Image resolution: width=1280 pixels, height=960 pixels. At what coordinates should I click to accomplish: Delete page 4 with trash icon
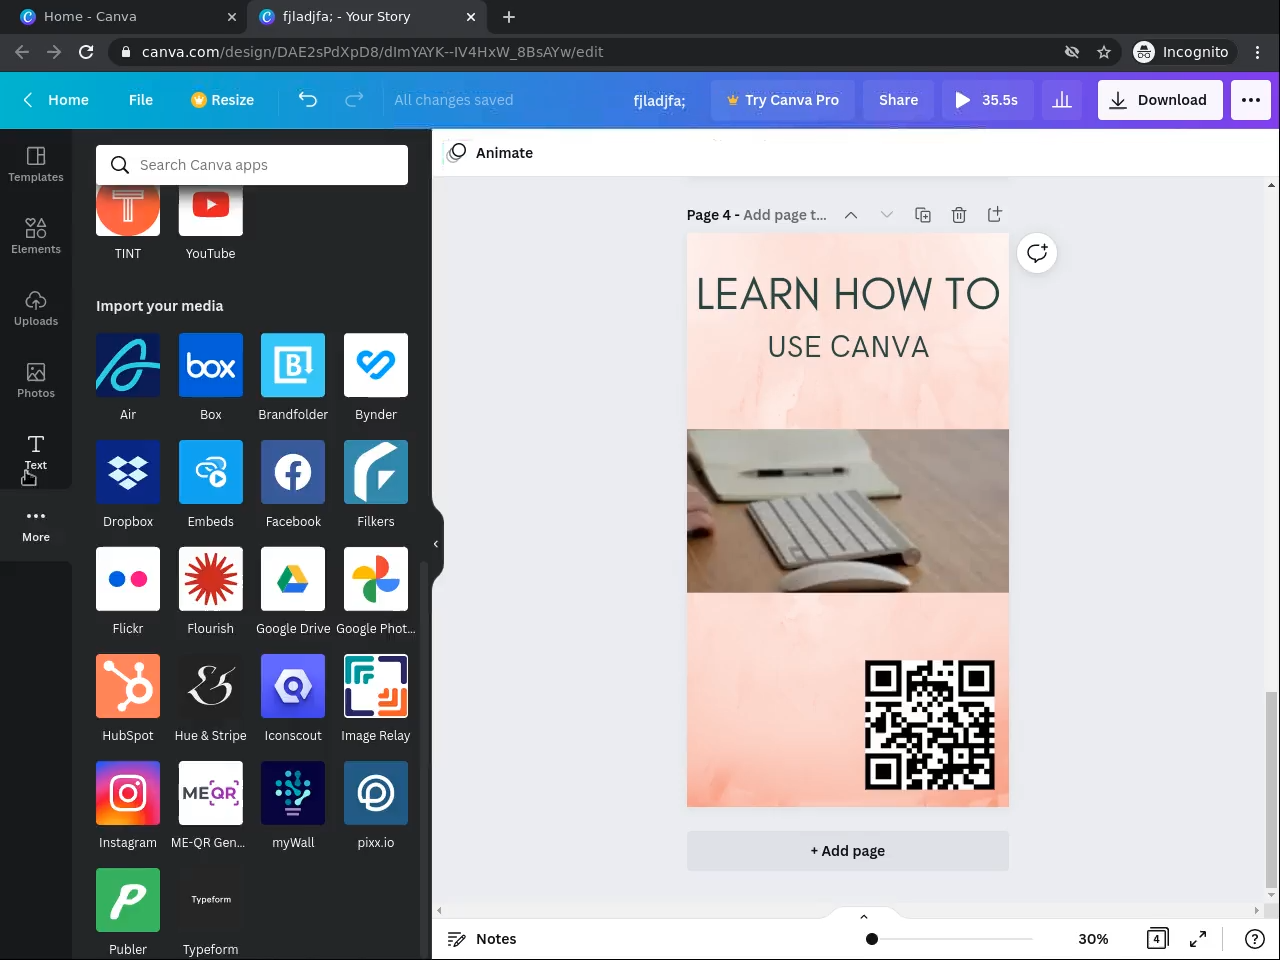tap(959, 215)
